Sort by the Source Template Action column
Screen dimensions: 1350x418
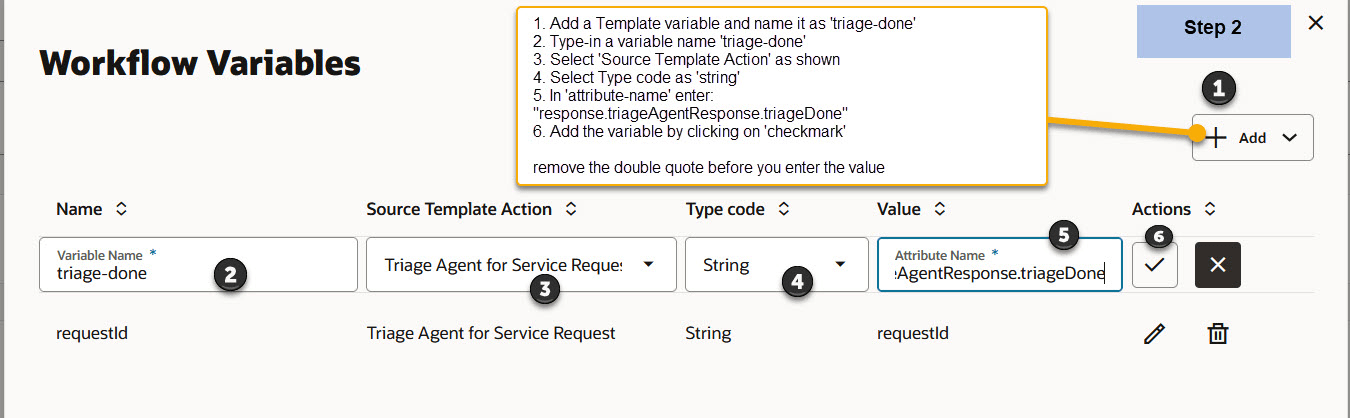tap(570, 209)
